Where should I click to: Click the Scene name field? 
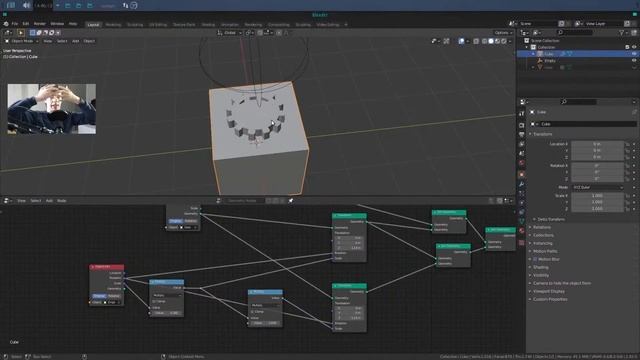coord(538,24)
